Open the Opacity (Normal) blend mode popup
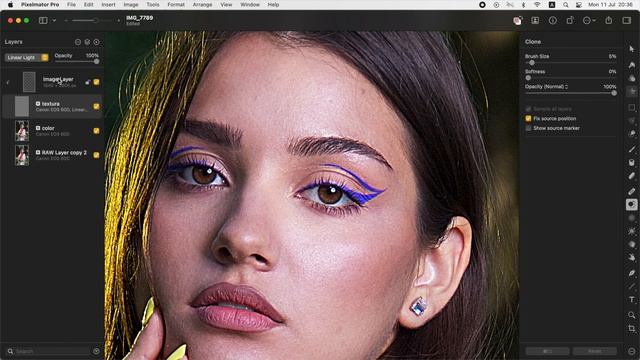The width and height of the screenshot is (640, 360). [547, 87]
